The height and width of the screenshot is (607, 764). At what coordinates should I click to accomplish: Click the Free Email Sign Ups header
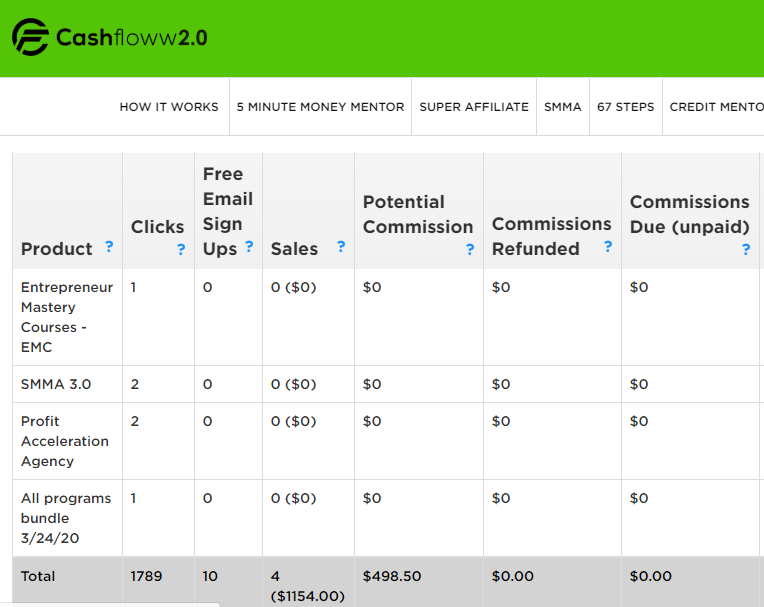click(228, 211)
